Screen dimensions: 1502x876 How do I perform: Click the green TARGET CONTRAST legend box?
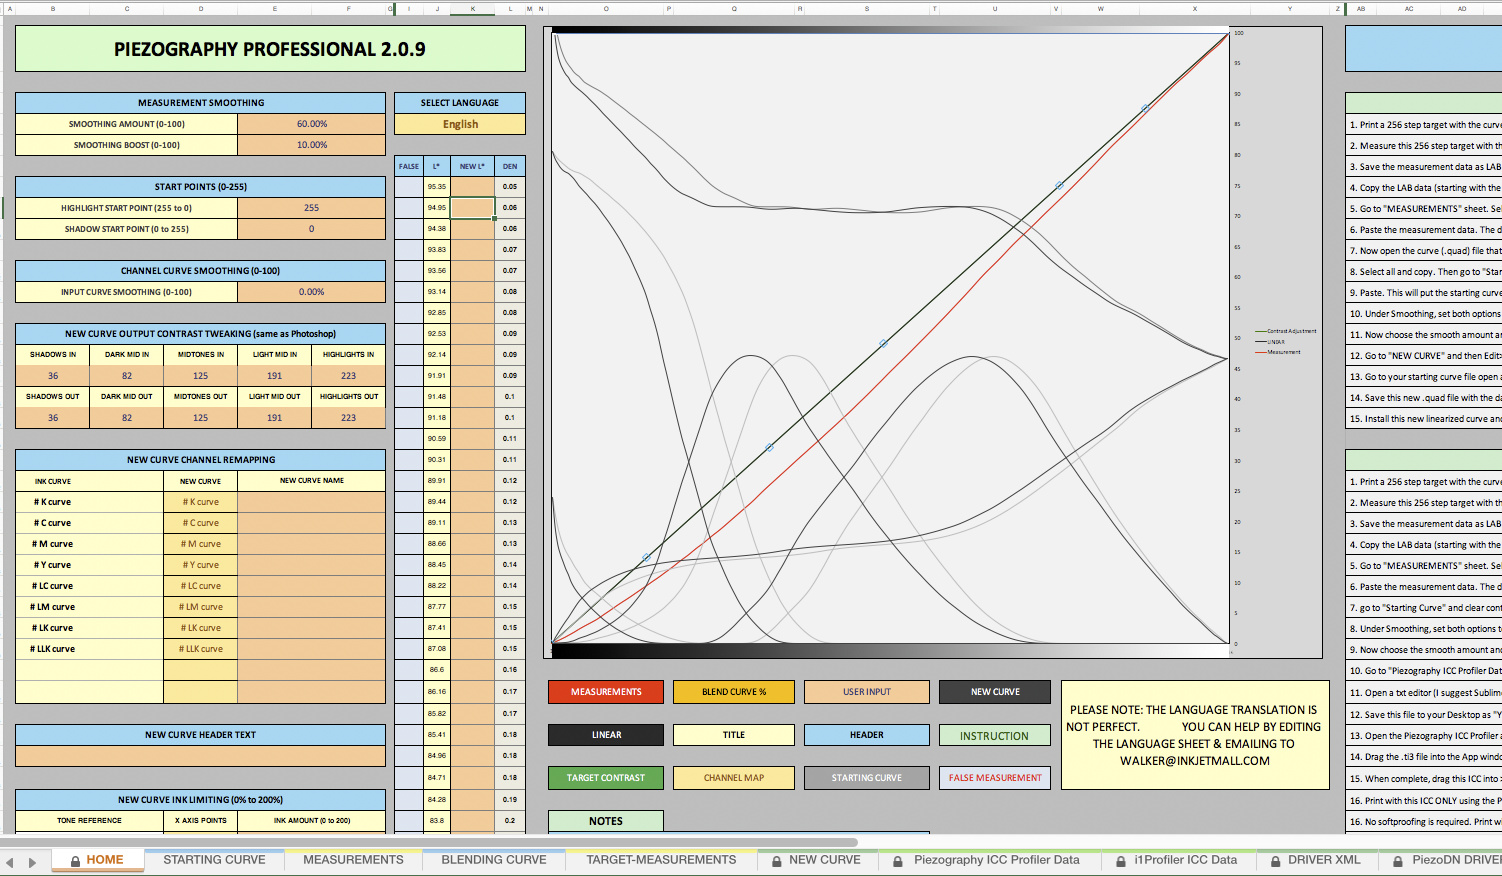(606, 778)
